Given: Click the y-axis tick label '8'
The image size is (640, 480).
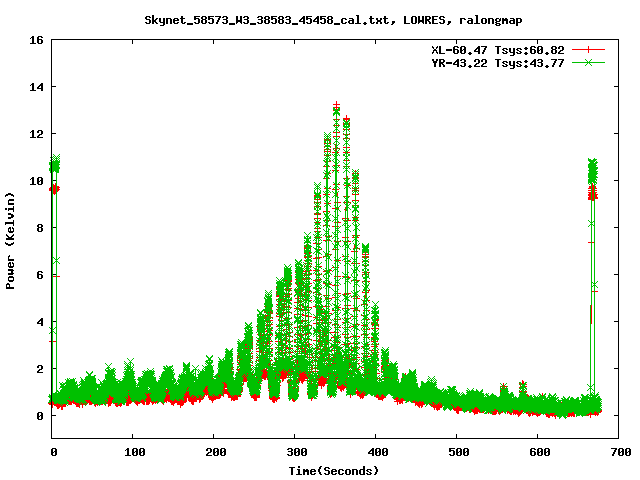Looking at the screenshot, I should (x=40, y=228).
